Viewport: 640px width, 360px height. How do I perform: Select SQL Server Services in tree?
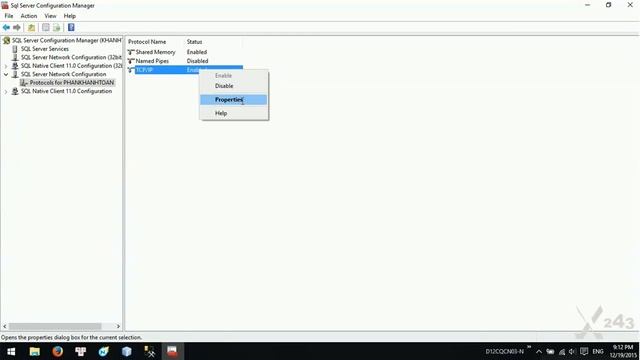pyautogui.click(x=44, y=49)
